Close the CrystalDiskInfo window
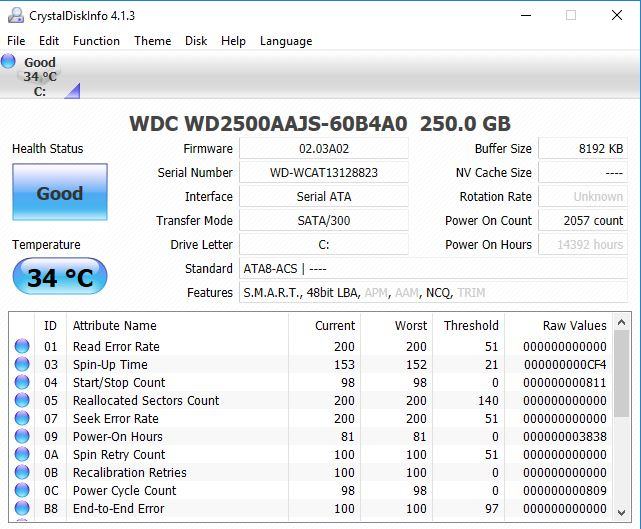Image resolution: width=641 pixels, height=529 pixels. tap(616, 16)
